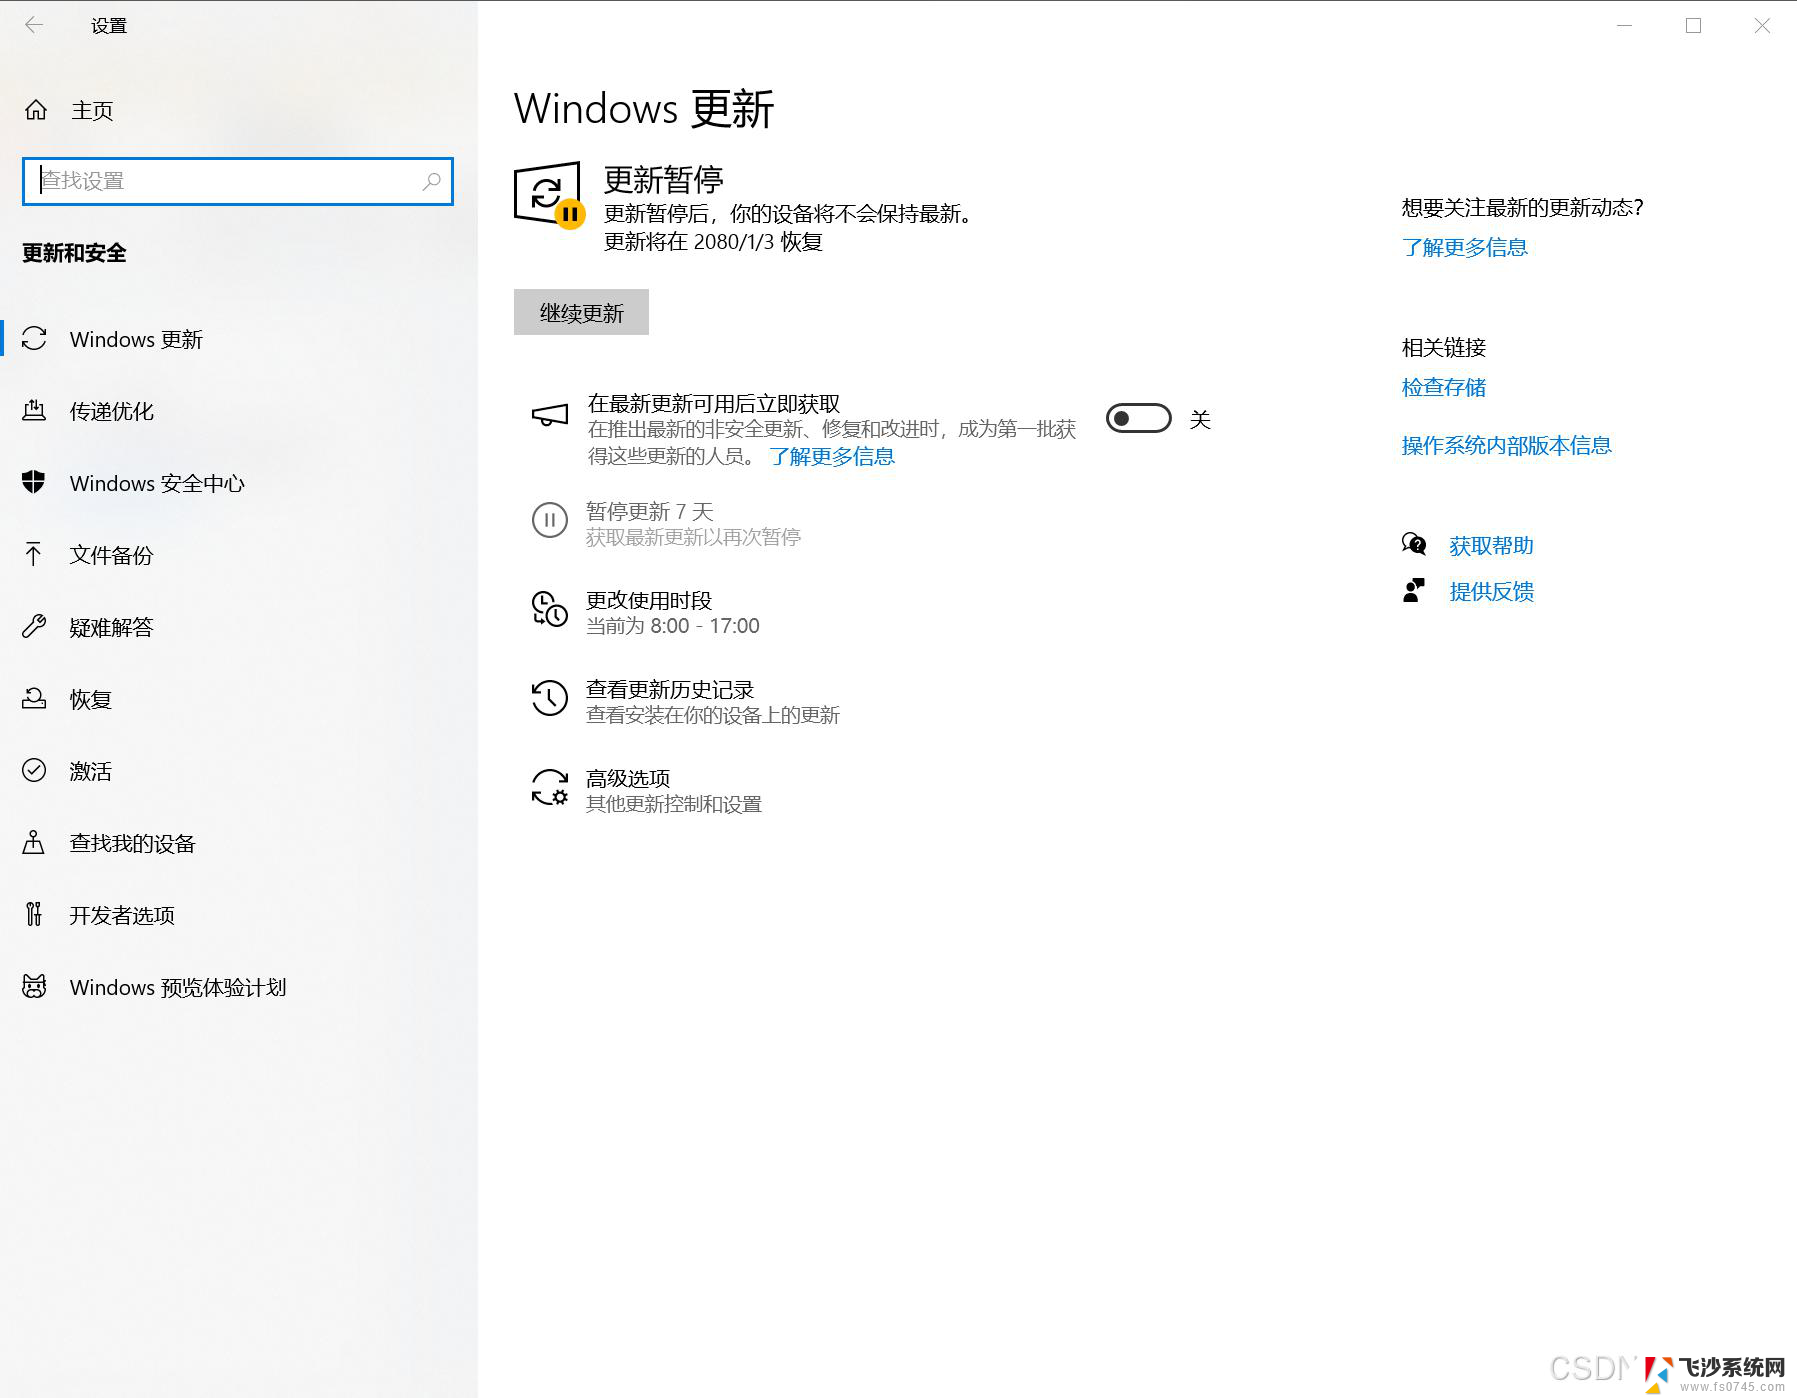Click the Activation checkmark circle icon
Screen dimensions: 1797x1398
click(x=34, y=770)
